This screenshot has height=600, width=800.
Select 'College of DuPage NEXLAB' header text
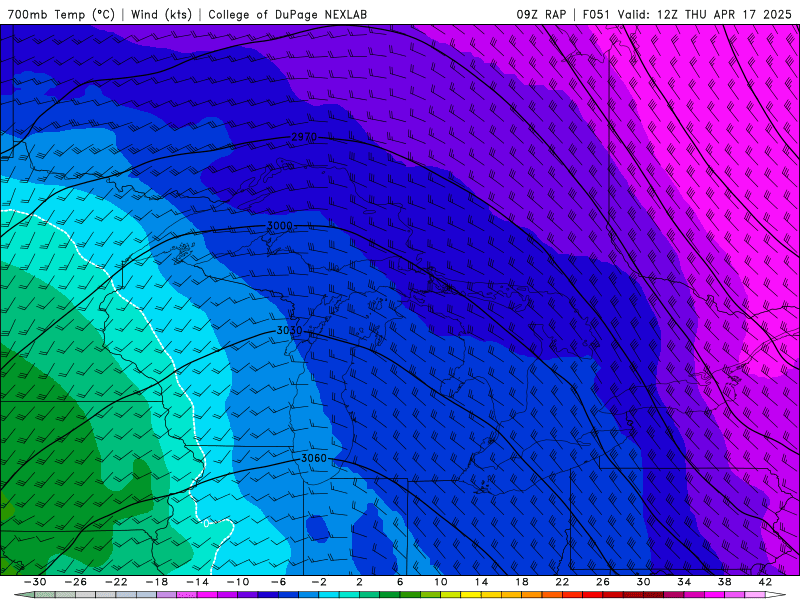287,14
